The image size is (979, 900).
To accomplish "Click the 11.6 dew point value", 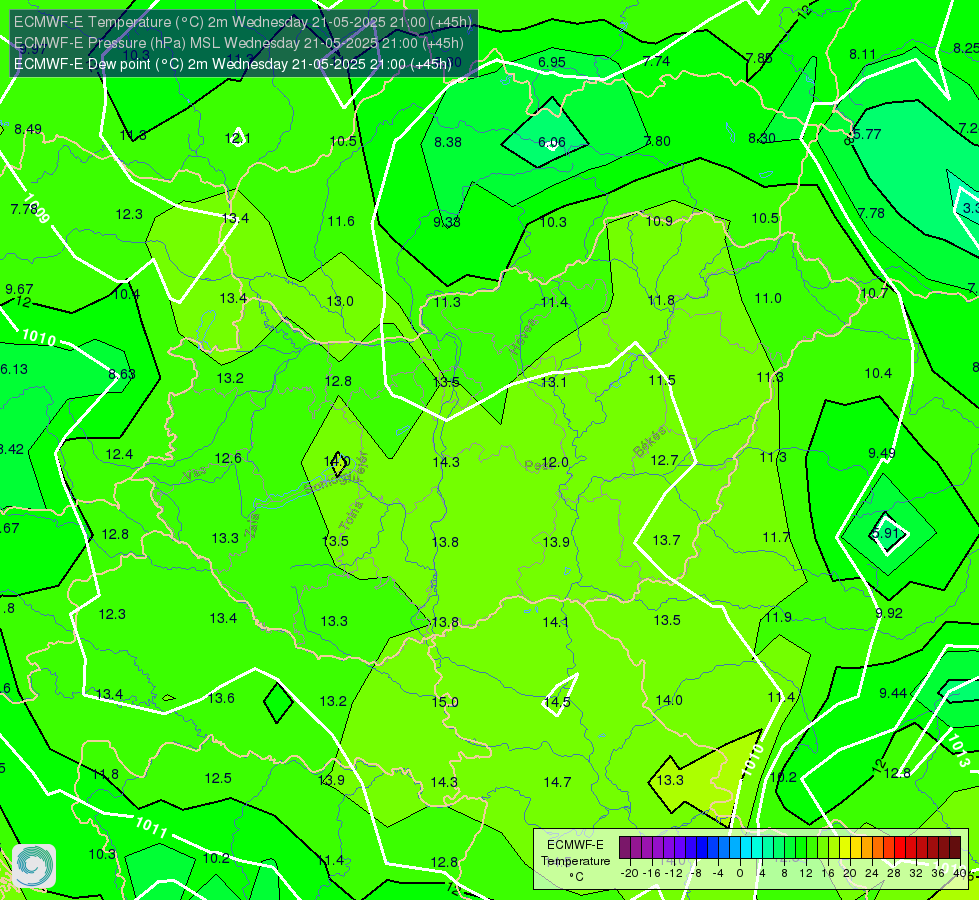I will point(341,221).
